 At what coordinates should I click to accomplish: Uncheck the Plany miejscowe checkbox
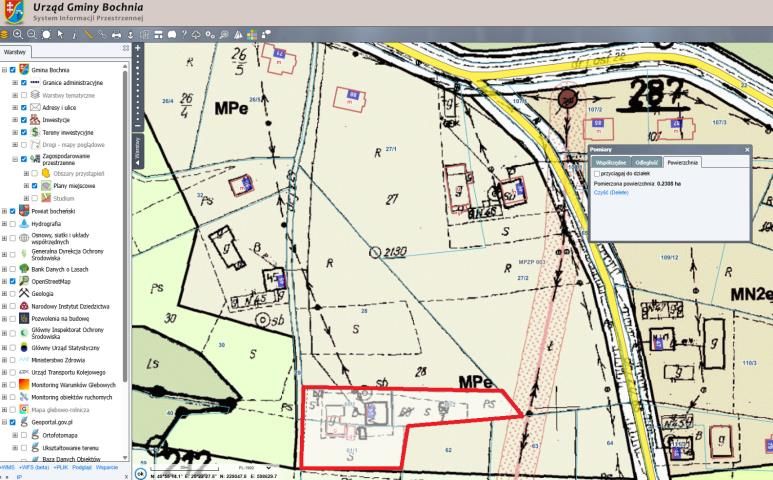click(x=35, y=186)
